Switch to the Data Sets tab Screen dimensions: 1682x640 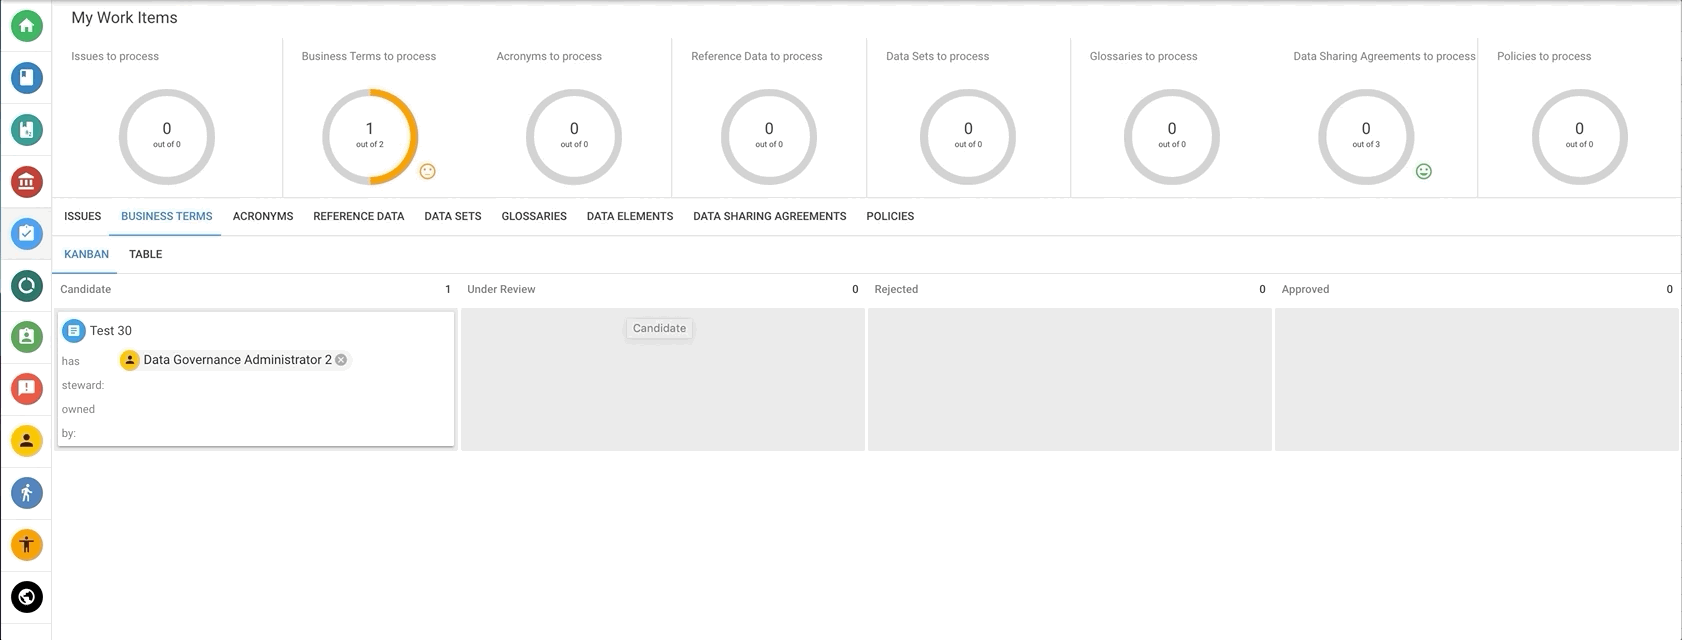453,216
